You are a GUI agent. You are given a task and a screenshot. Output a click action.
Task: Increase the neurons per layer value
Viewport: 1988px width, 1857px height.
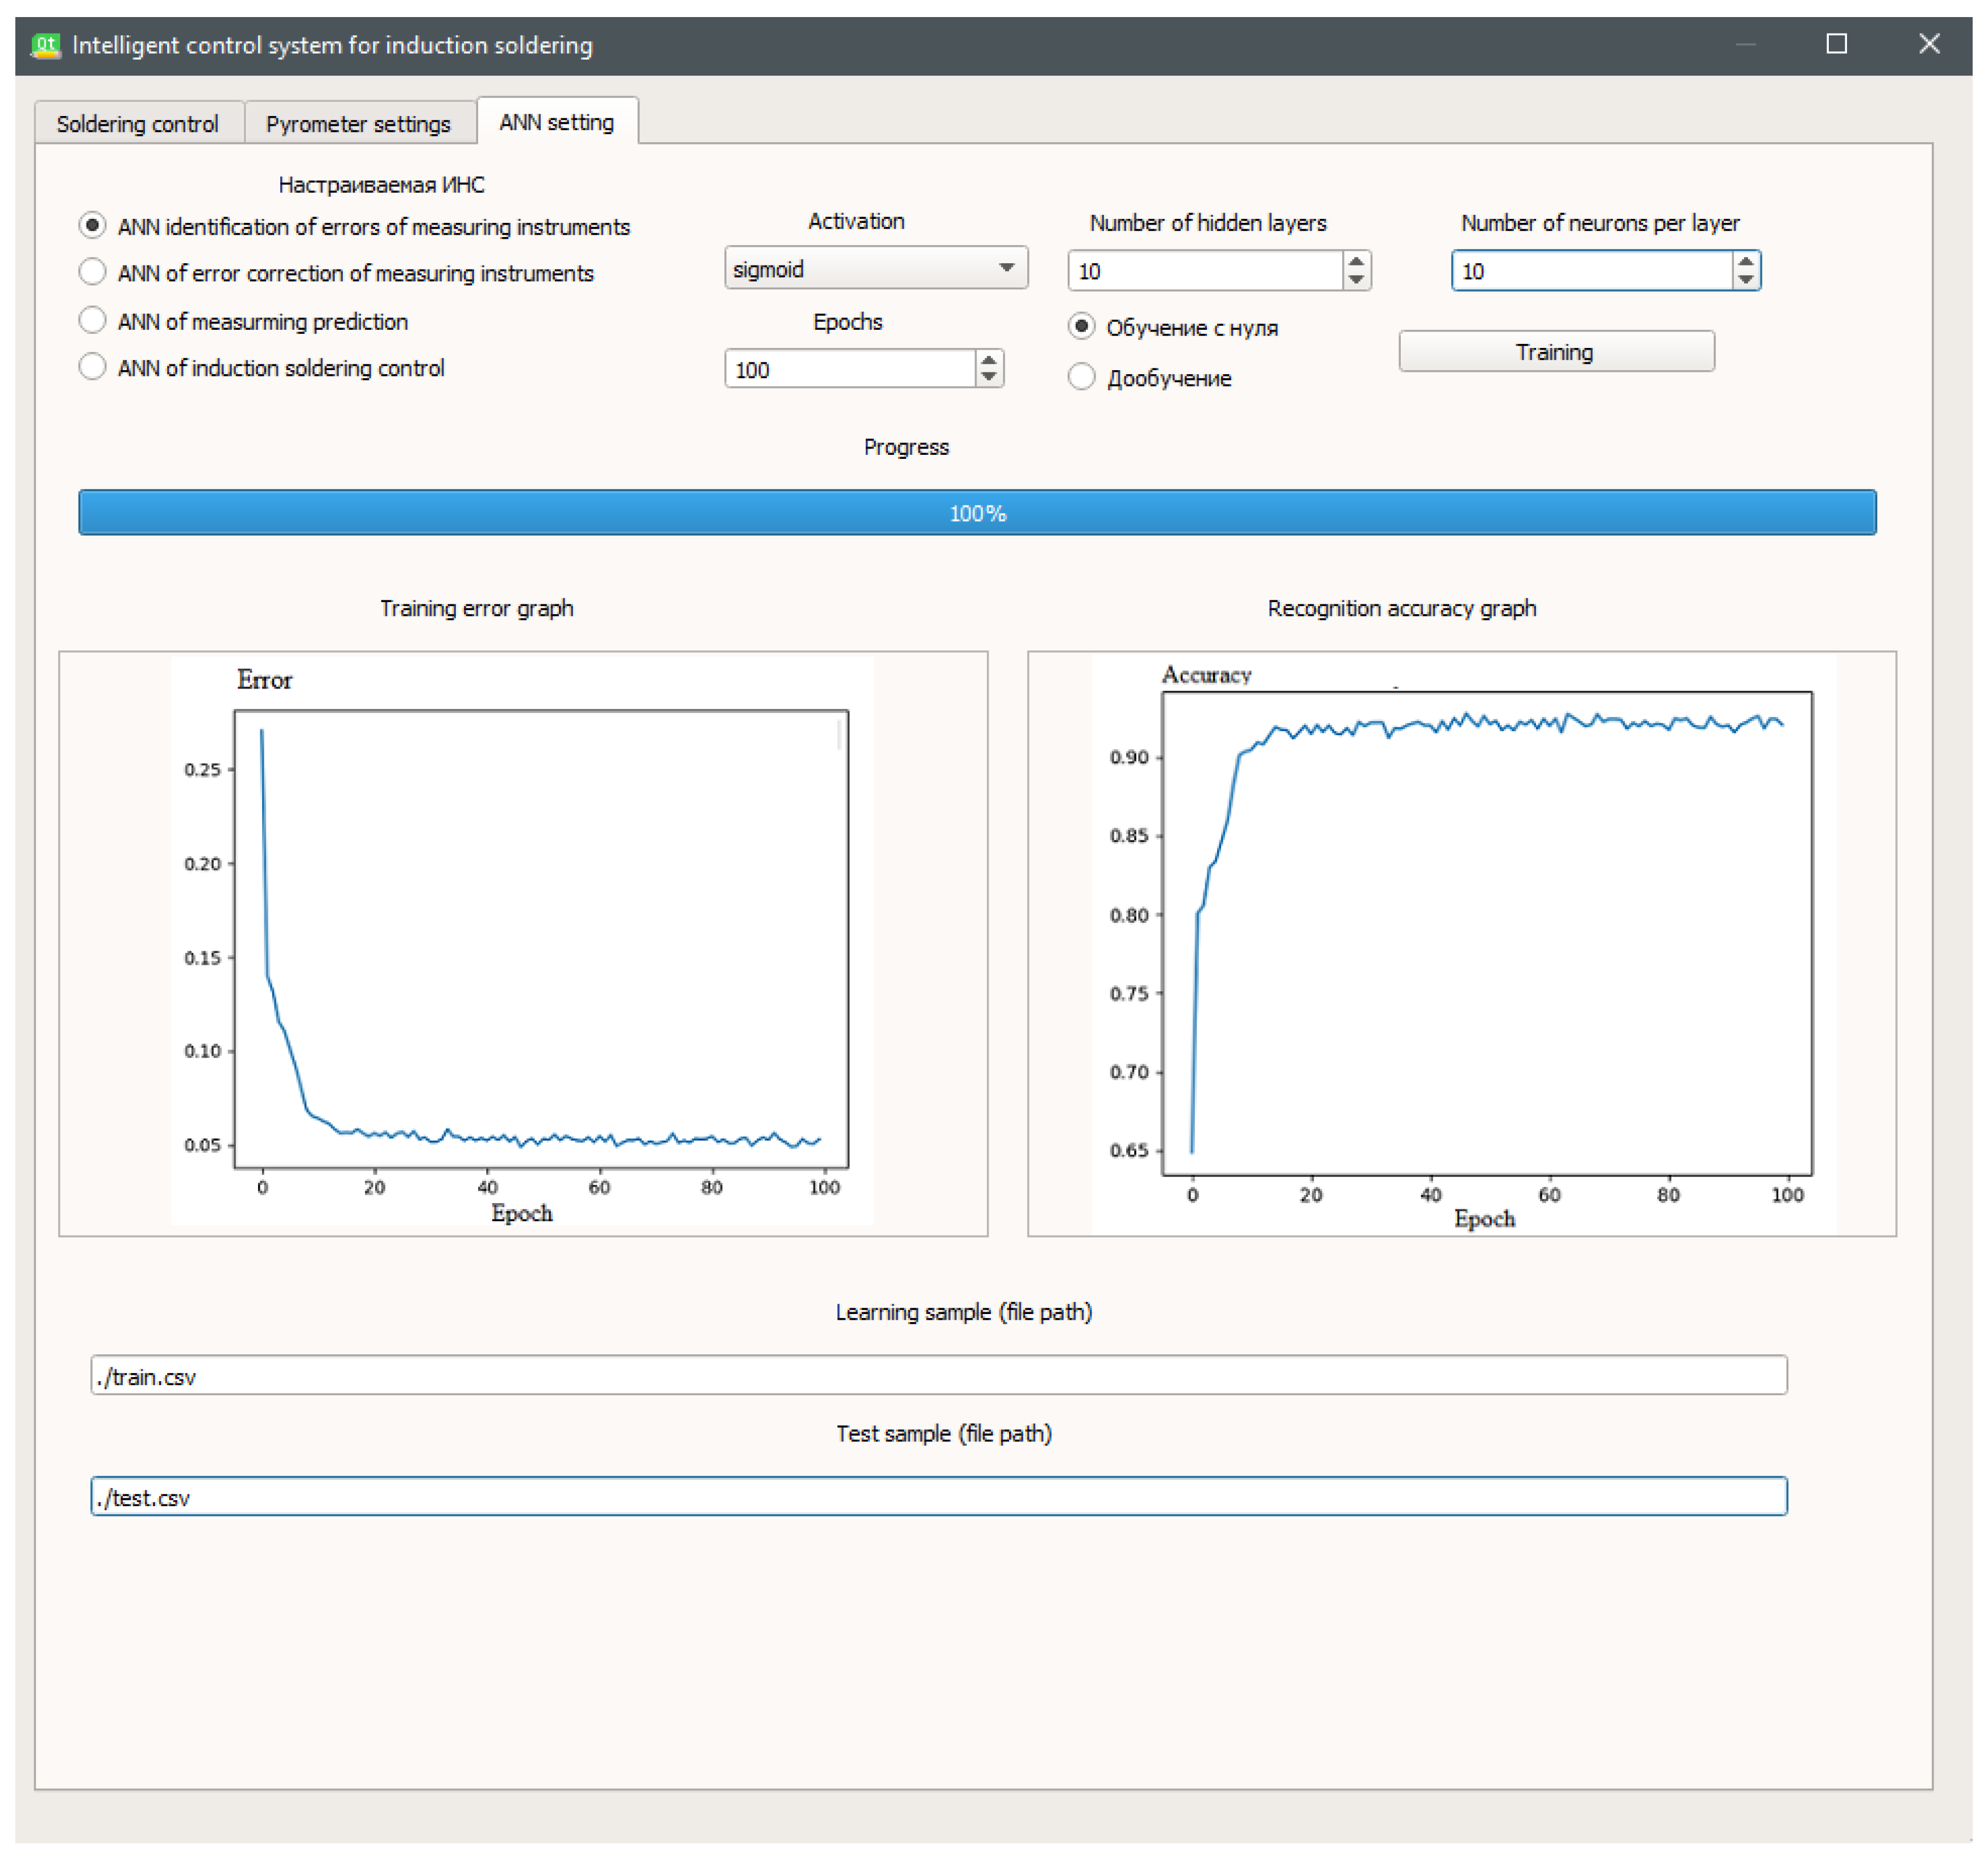point(1745,262)
